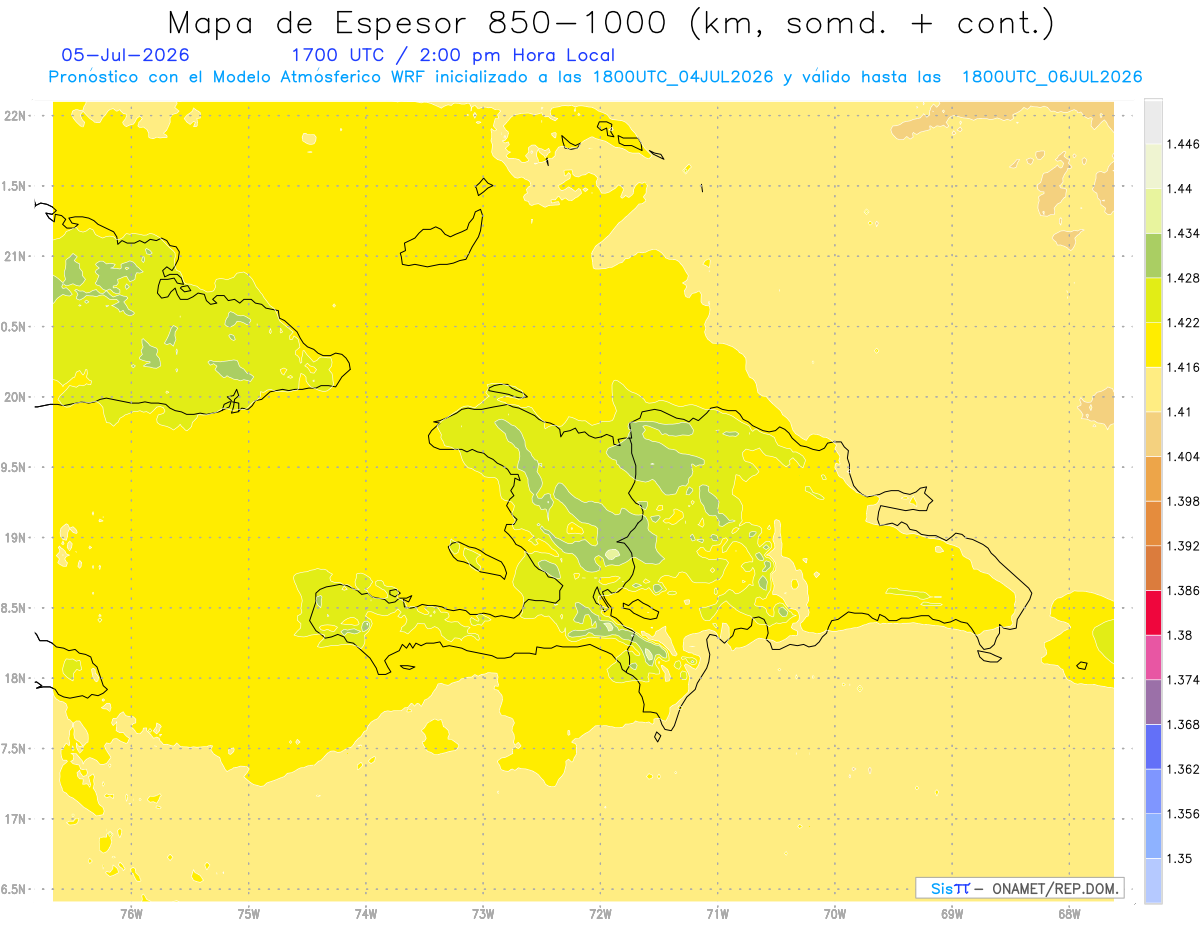Click the colorbar value 1.434

point(1184,233)
